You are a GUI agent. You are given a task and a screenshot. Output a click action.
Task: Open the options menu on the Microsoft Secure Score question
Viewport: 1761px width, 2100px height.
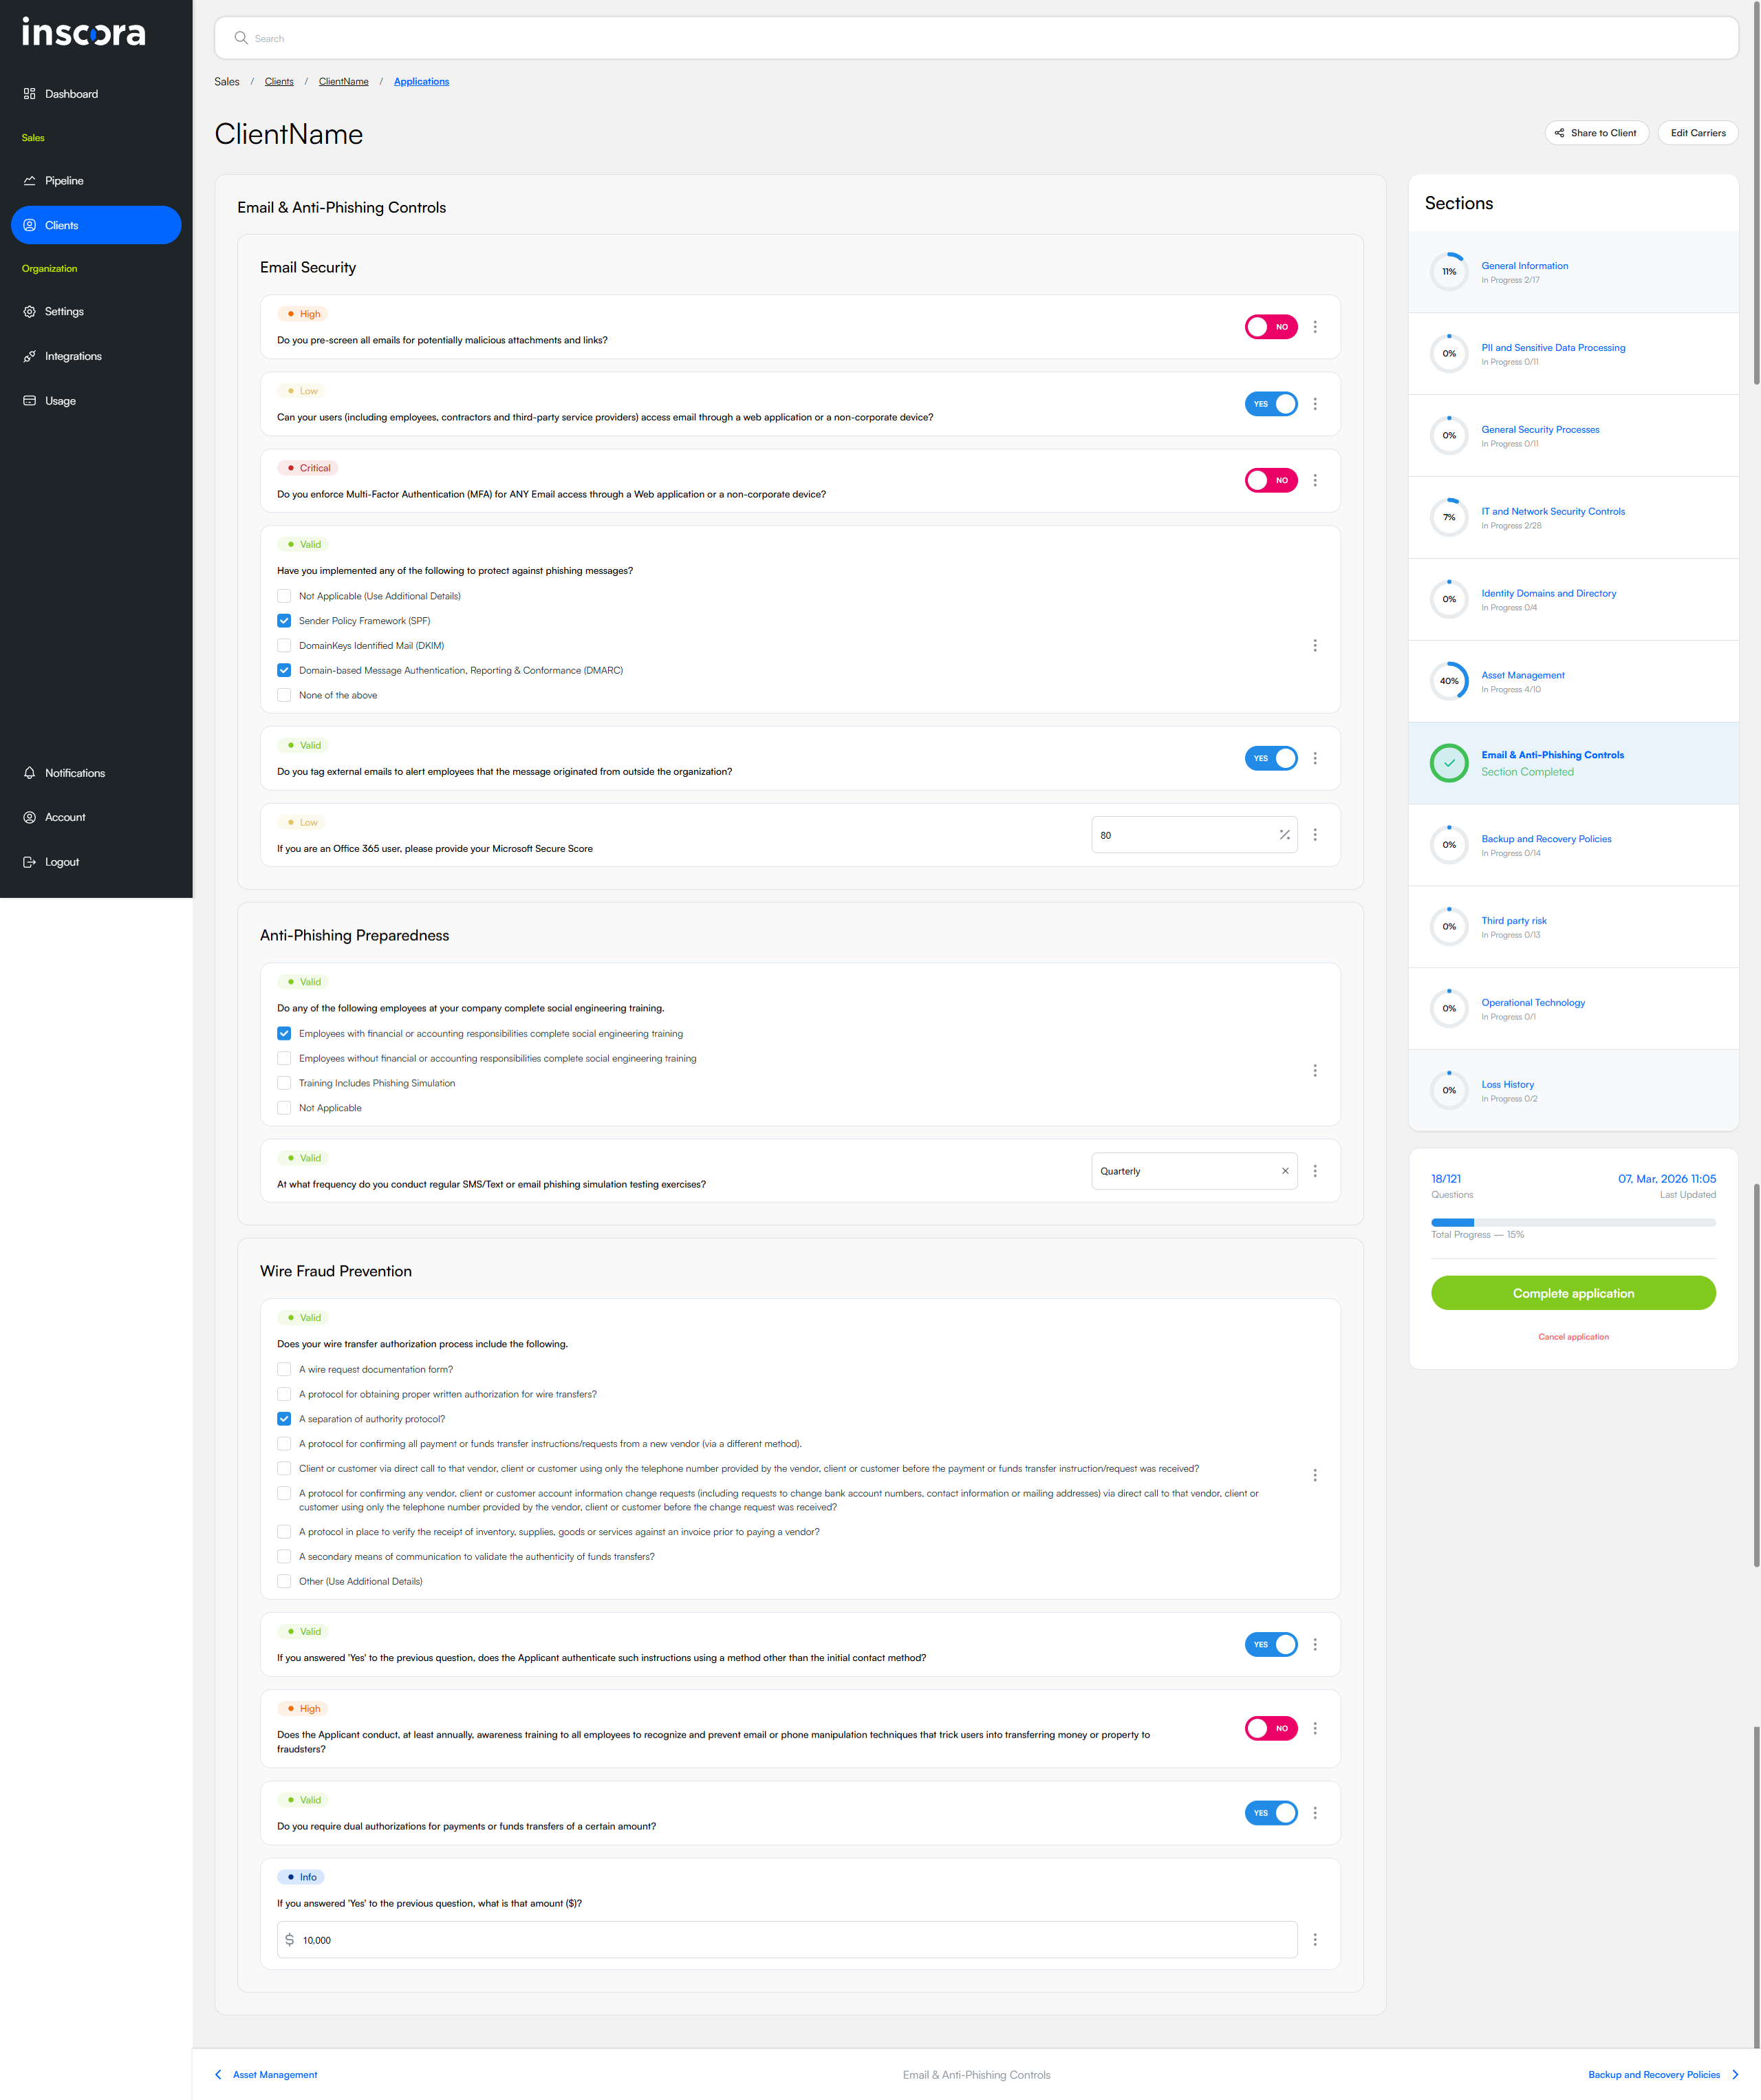pos(1315,834)
